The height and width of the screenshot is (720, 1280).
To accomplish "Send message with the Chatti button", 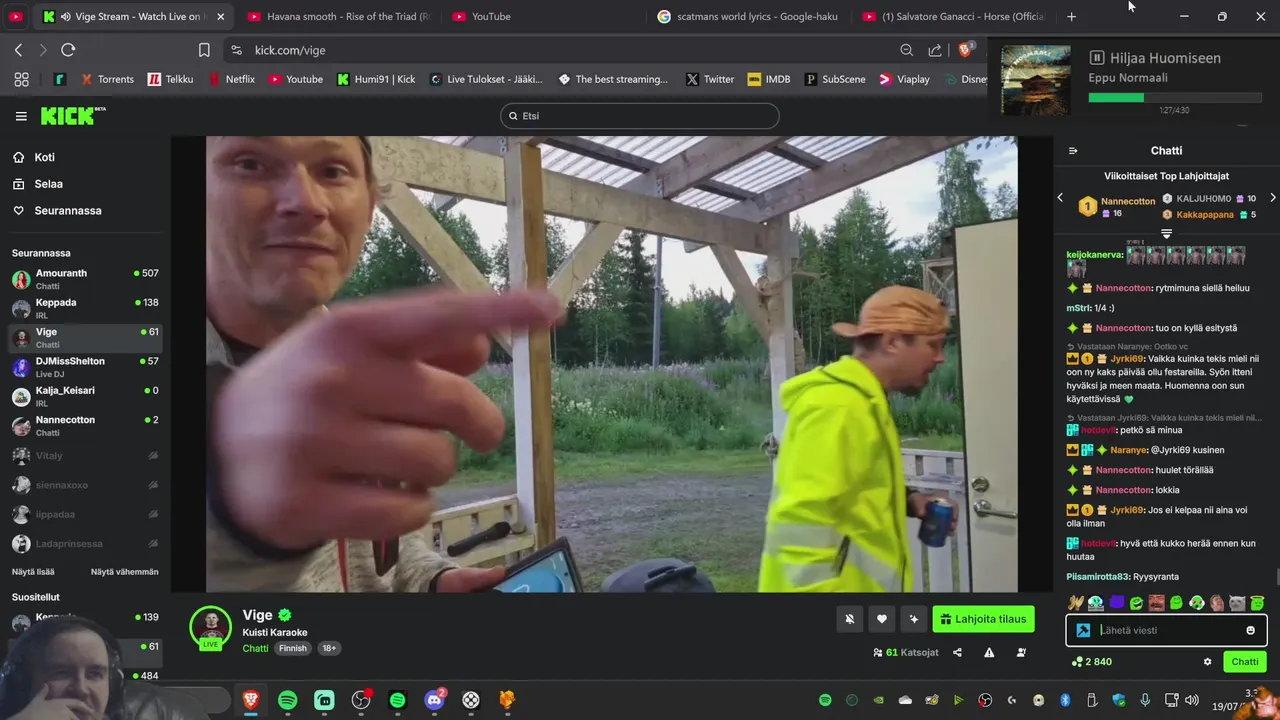I will [1245, 662].
